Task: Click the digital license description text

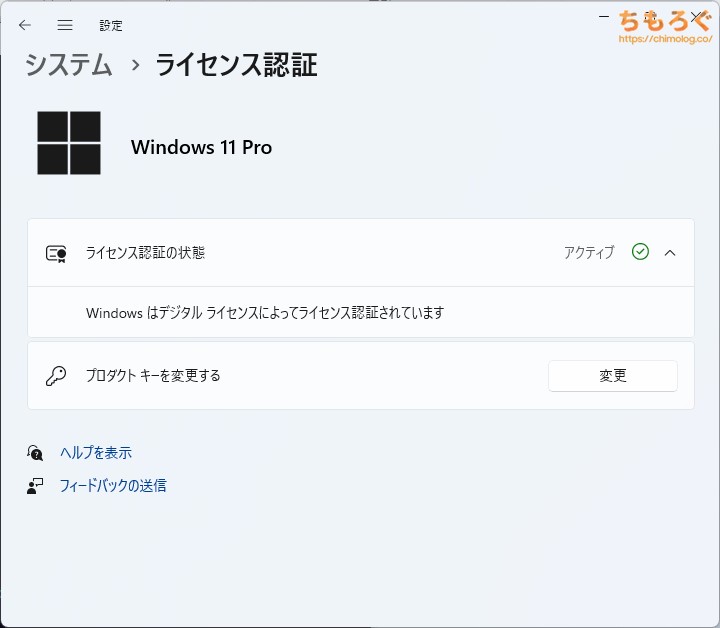Action: click(265, 313)
